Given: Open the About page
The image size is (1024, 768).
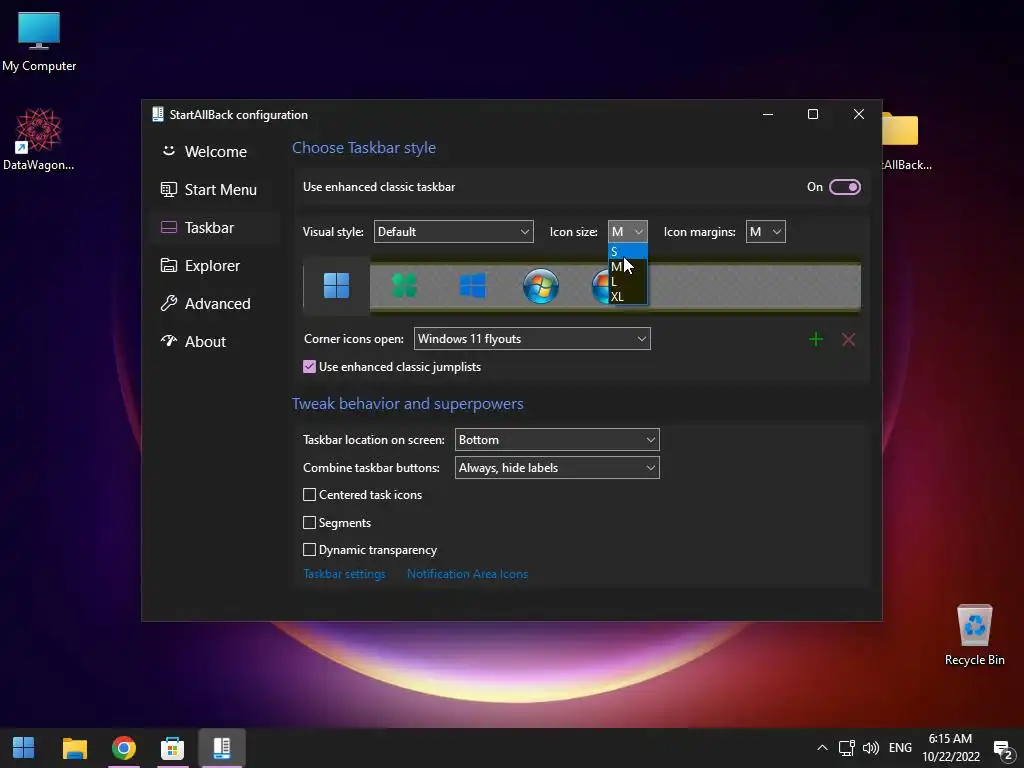Looking at the screenshot, I should coord(215,342).
